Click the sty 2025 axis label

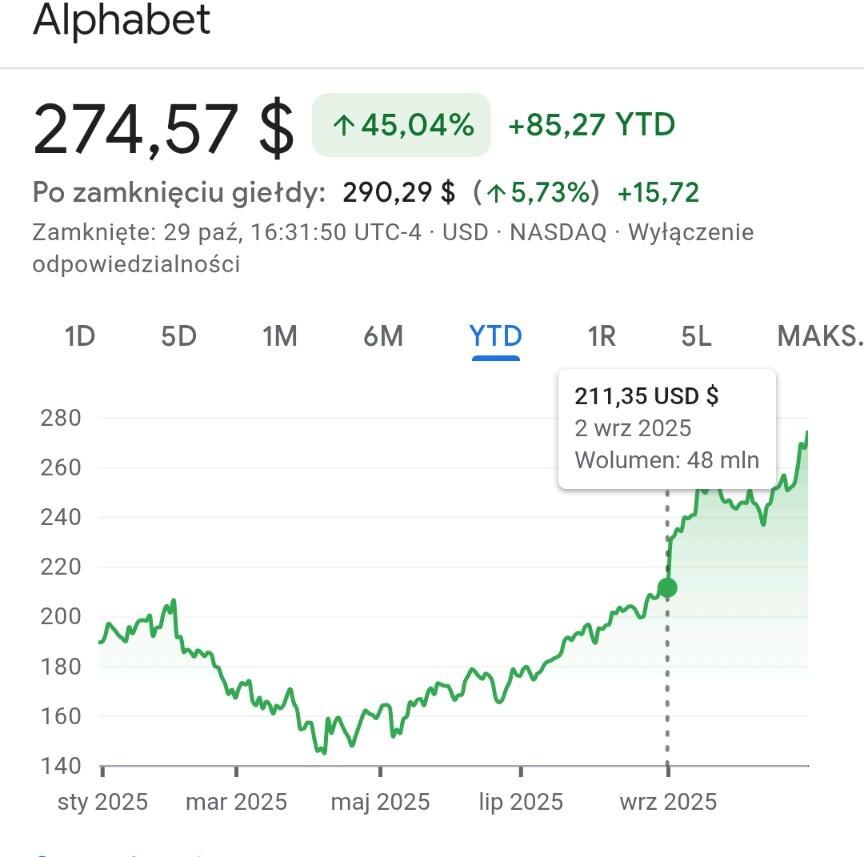click(102, 802)
